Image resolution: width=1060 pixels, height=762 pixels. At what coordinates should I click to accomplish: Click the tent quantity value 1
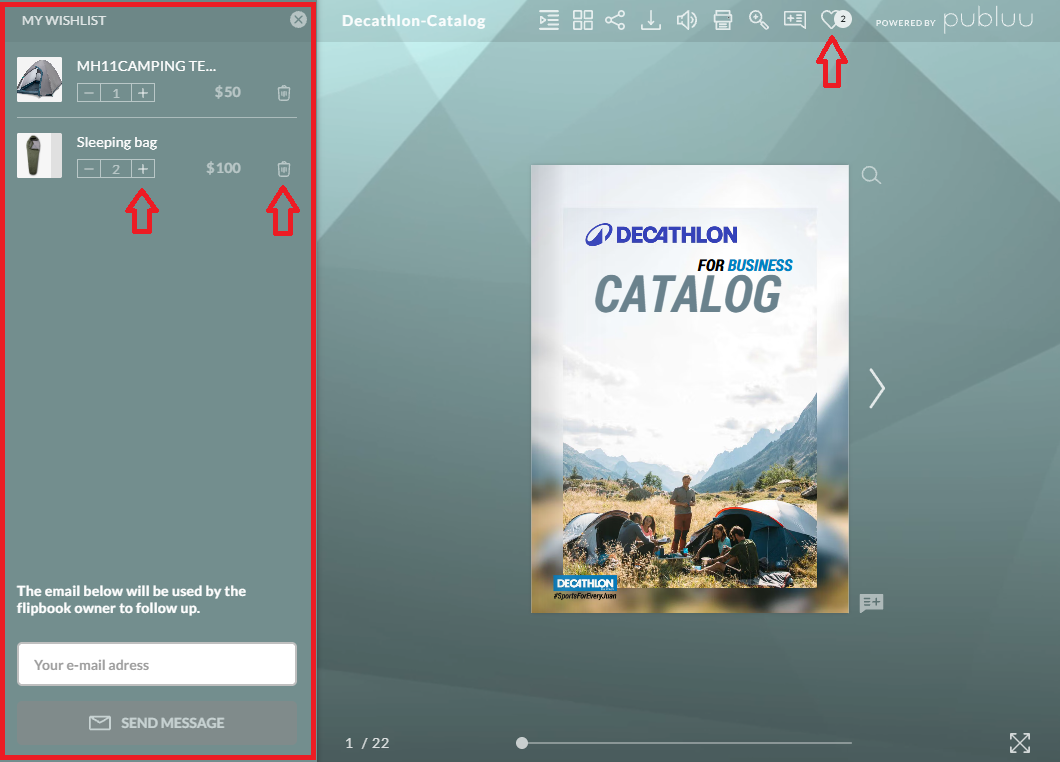(x=116, y=93)
